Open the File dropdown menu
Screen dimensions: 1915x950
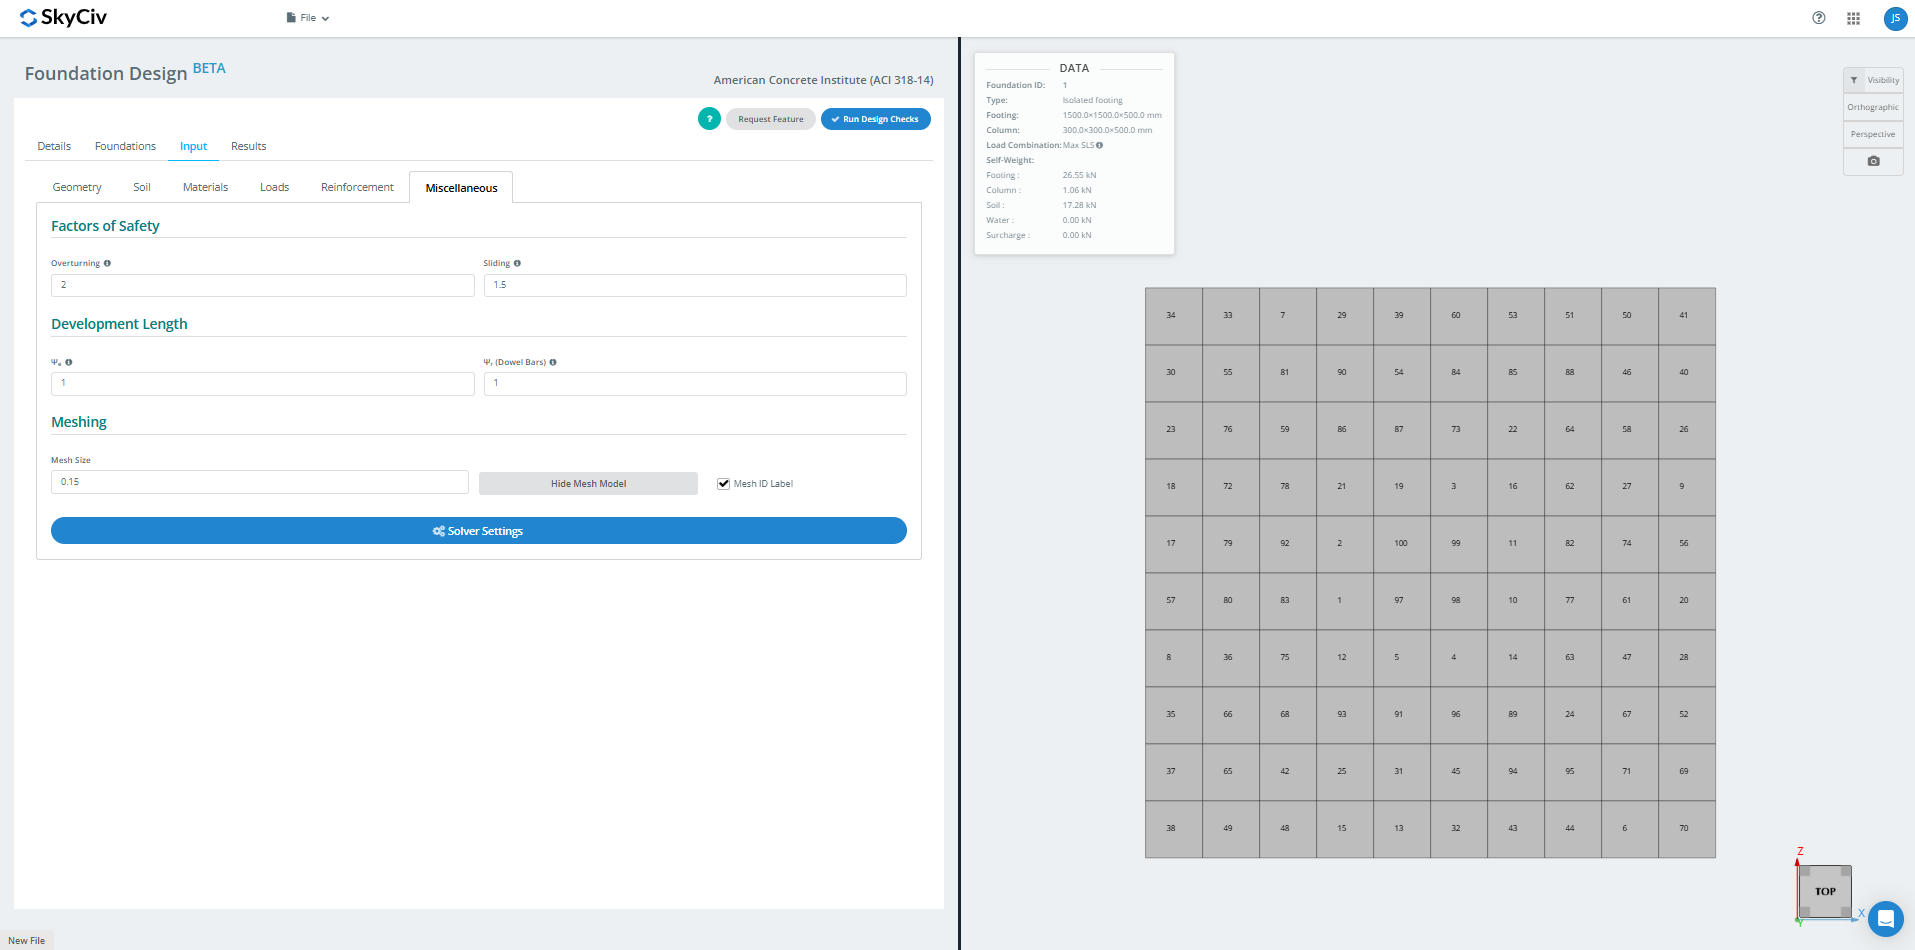[x=307, y=18]
